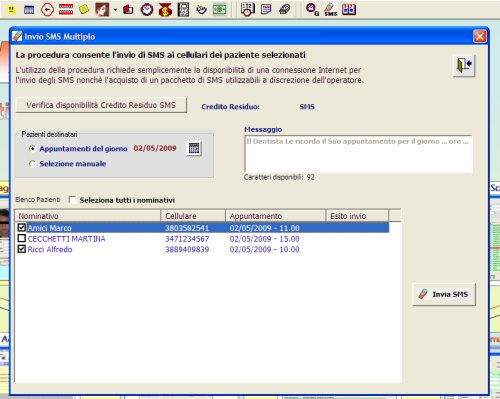This screenshot has width=500, height=399.
Task: Click the clock icon with letter G
Action: [312, 9]
